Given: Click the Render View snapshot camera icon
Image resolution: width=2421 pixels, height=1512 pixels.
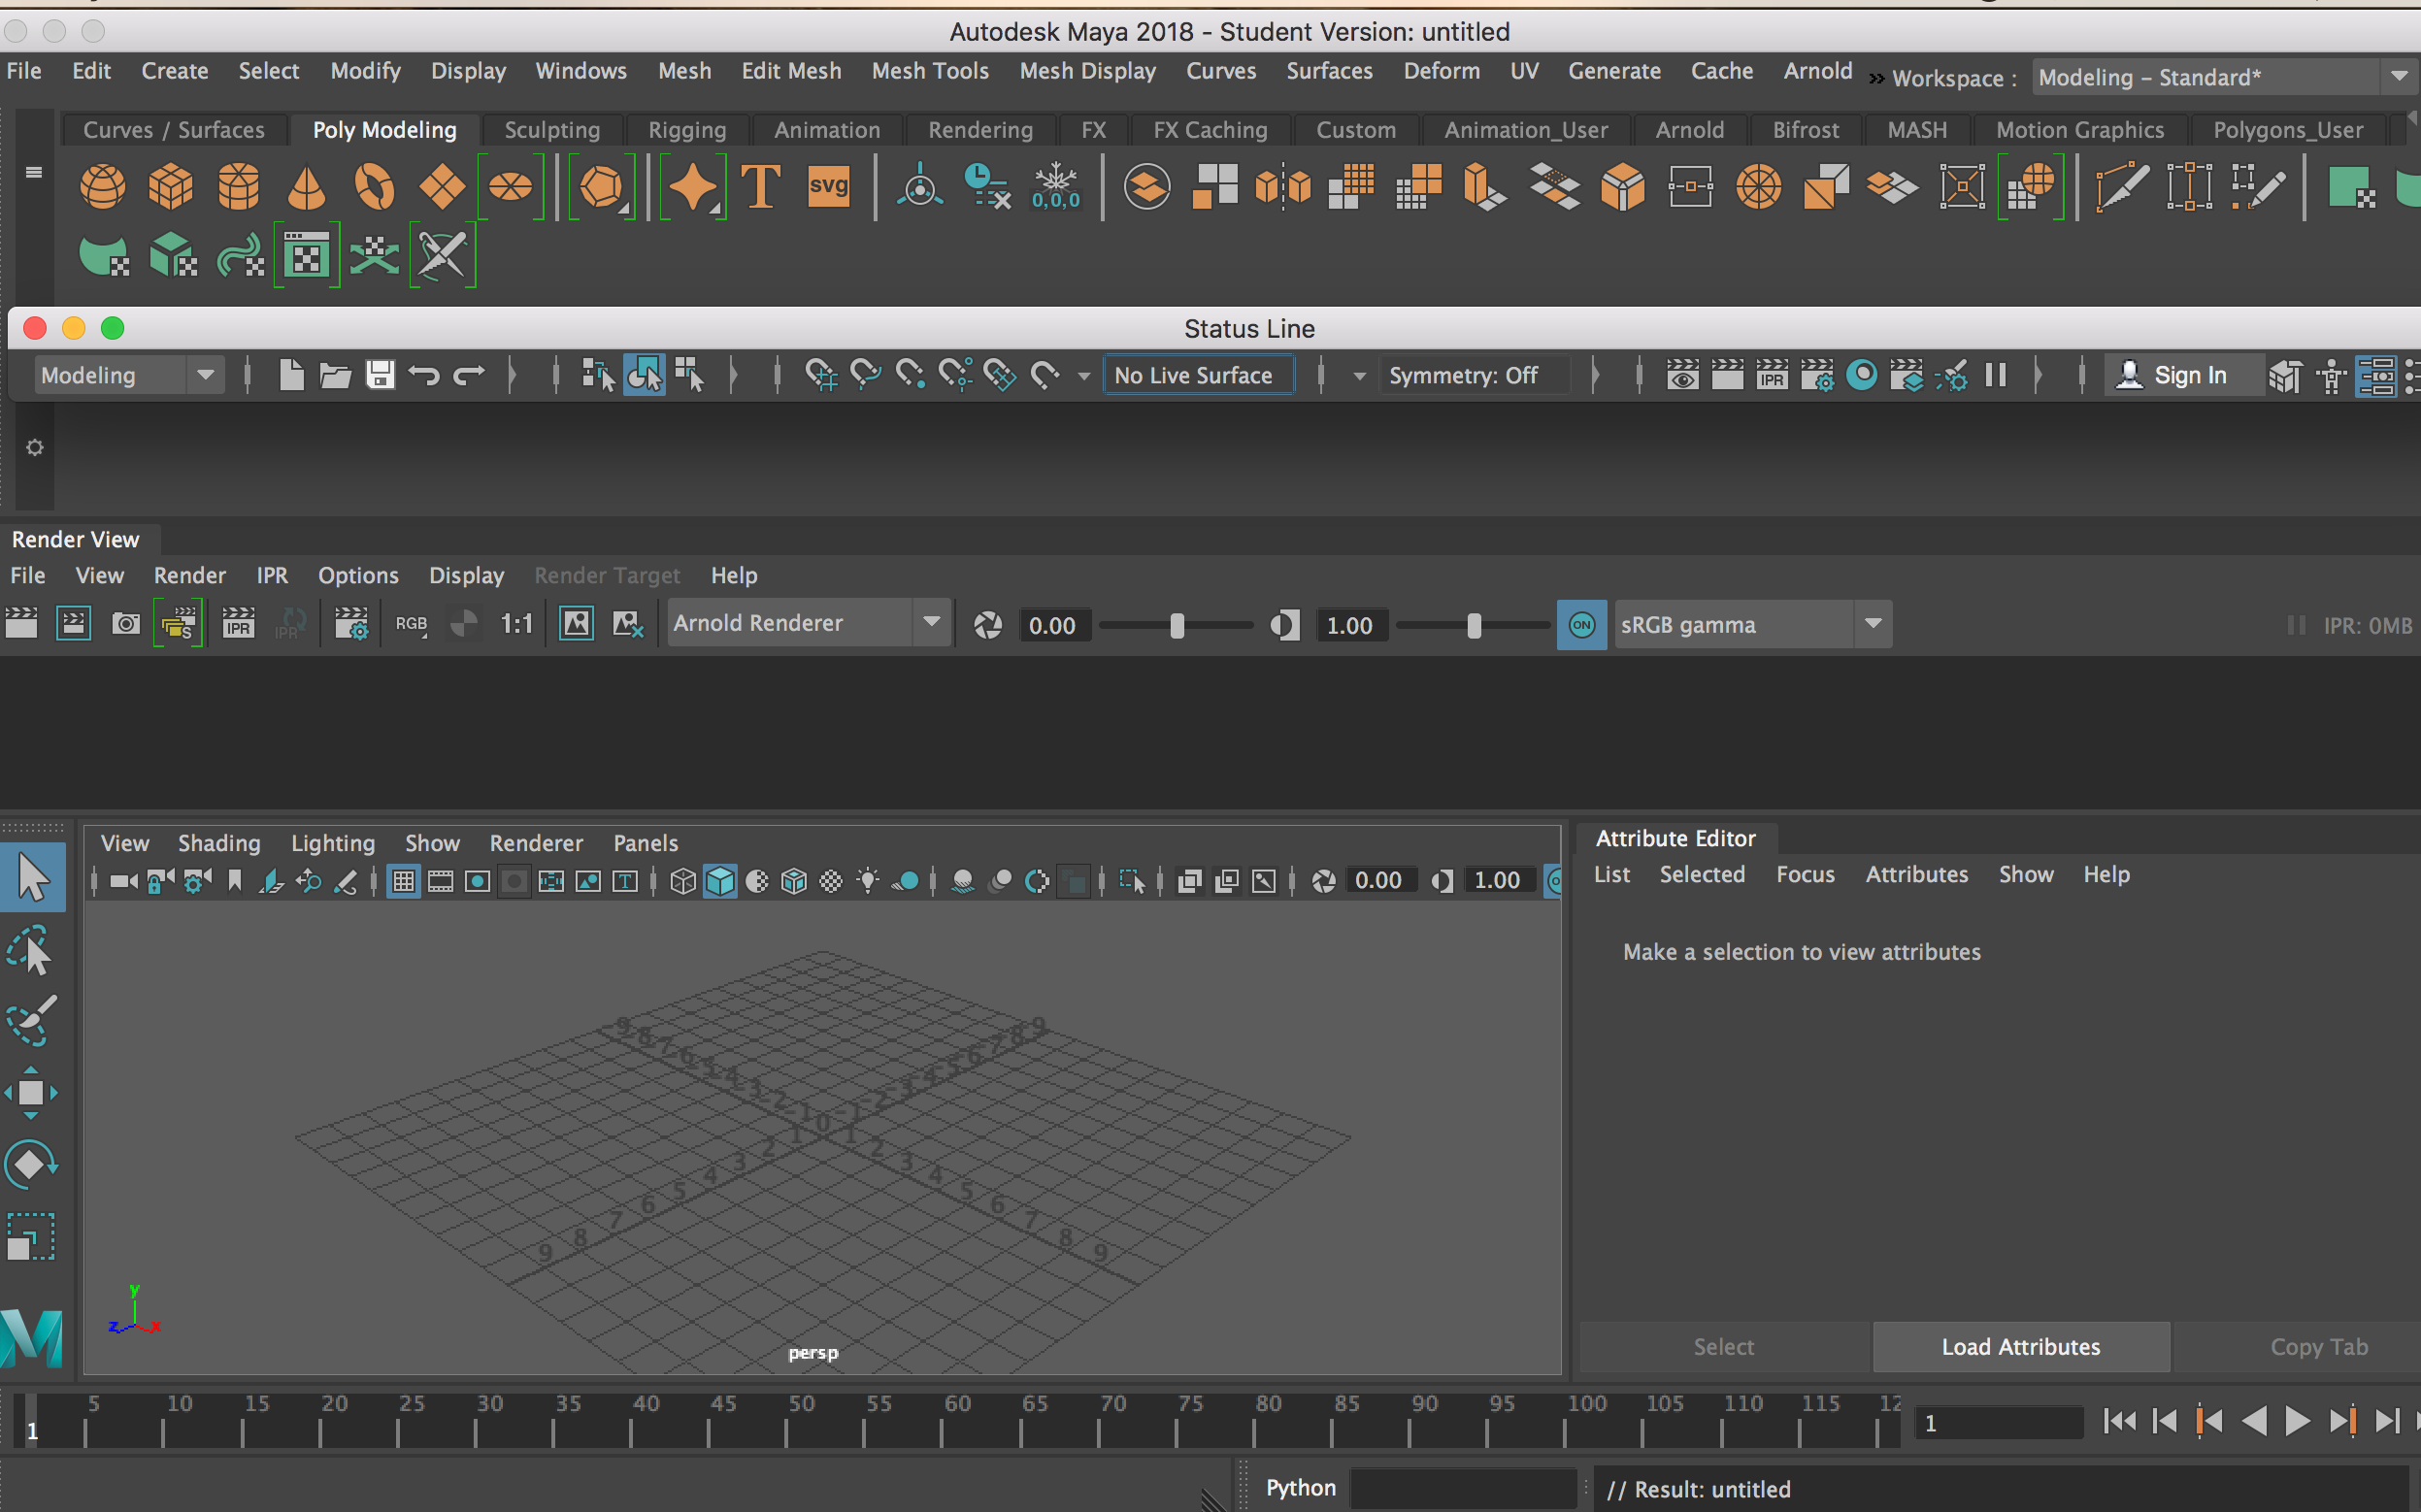Looking at the screenshot, I should tap(125, 624).
